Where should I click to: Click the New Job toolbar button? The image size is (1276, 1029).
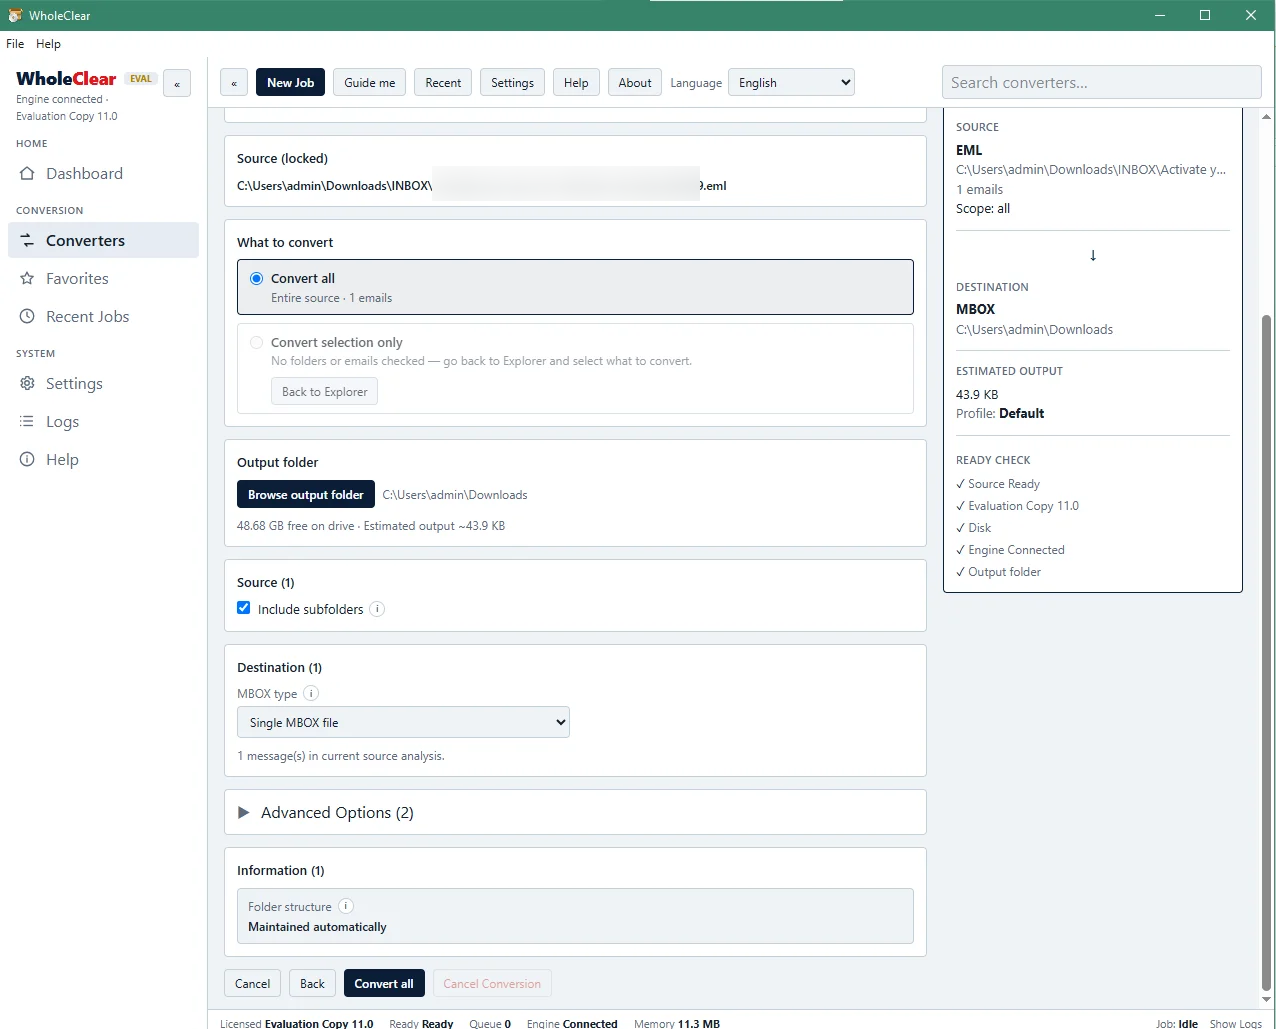[290, 83]
